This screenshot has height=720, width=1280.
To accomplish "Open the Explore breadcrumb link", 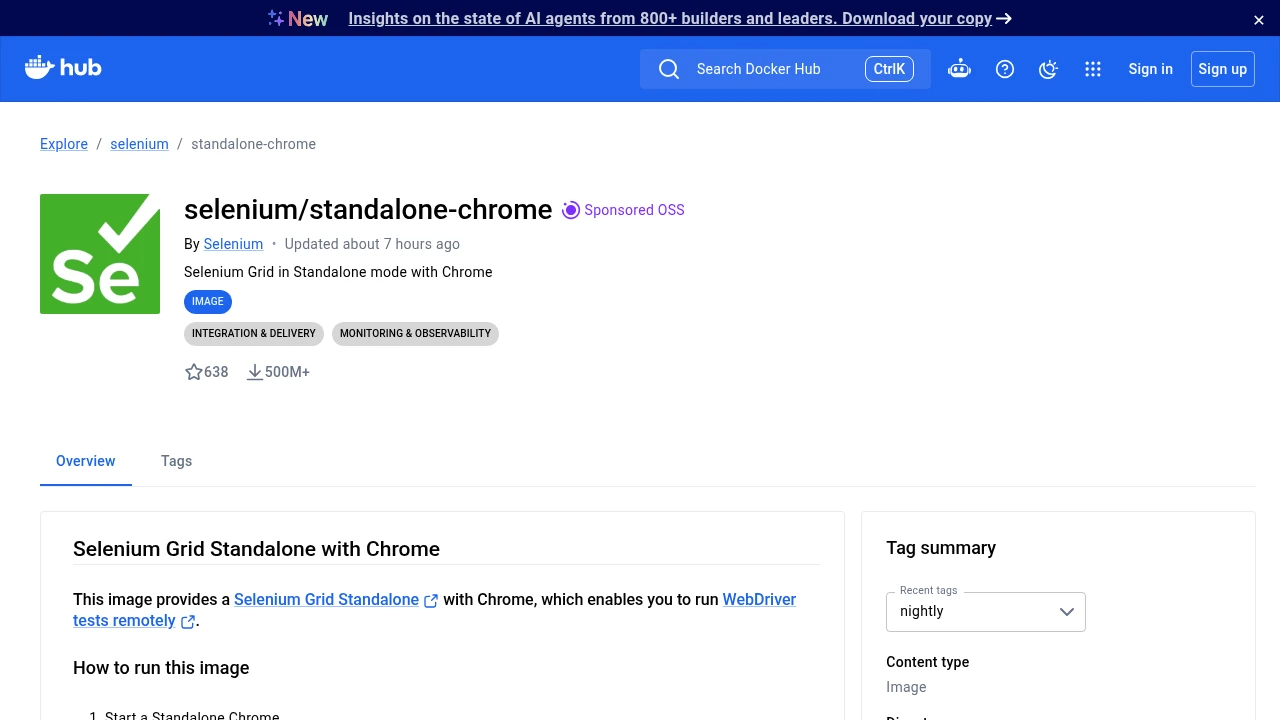I will pos(64,144).
